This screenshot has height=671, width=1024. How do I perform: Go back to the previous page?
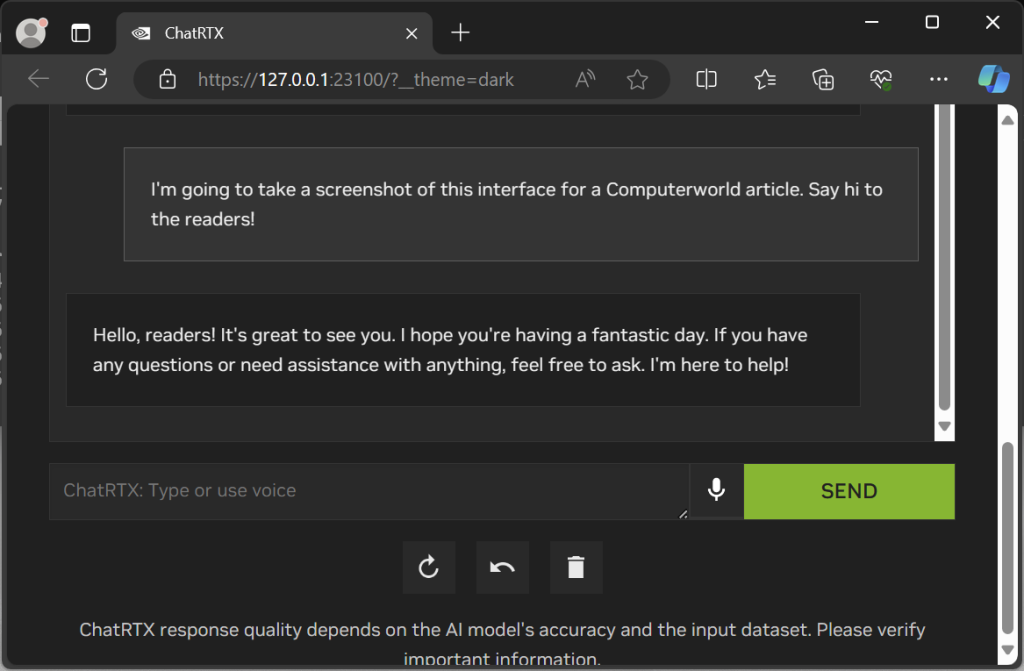[39, 79]
